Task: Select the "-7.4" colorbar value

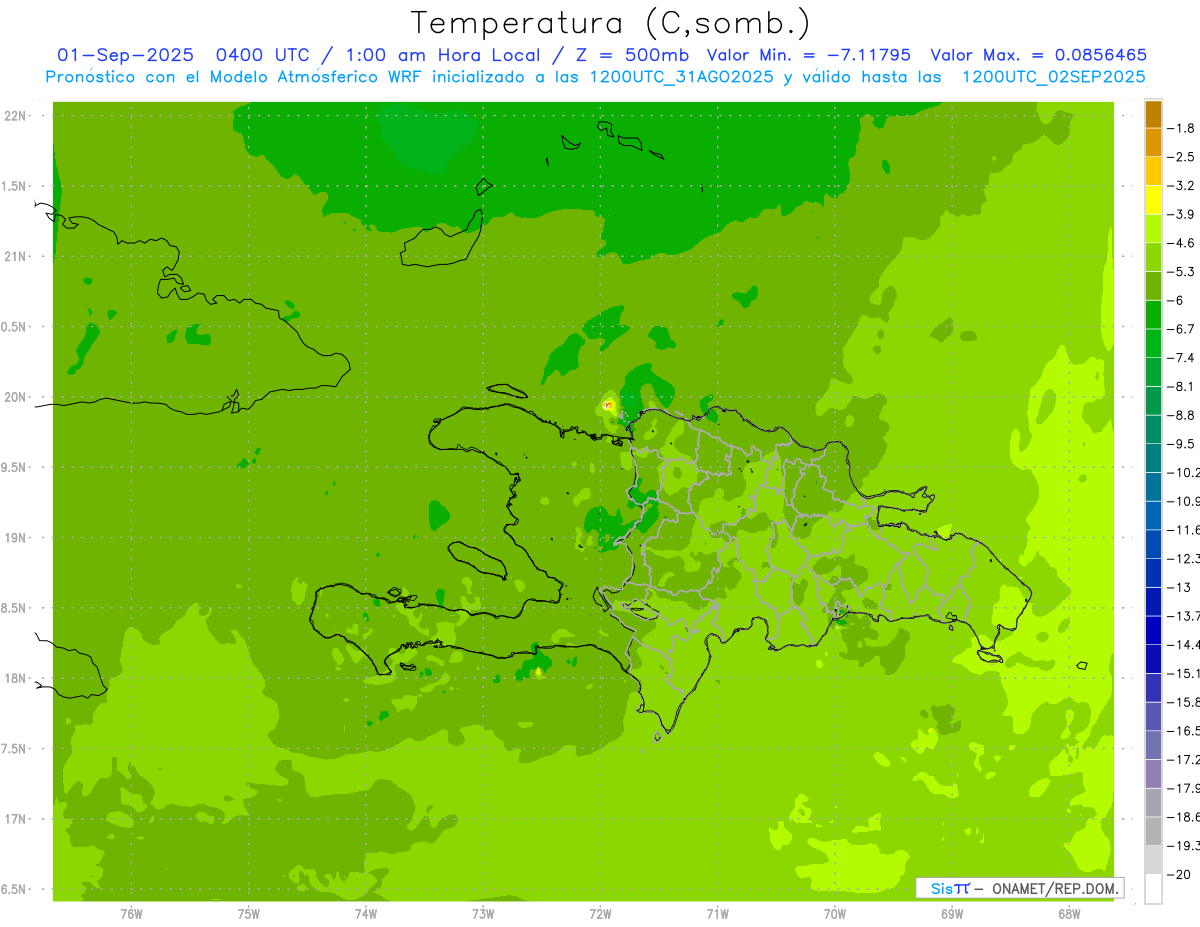Action: click(1181, 358)
